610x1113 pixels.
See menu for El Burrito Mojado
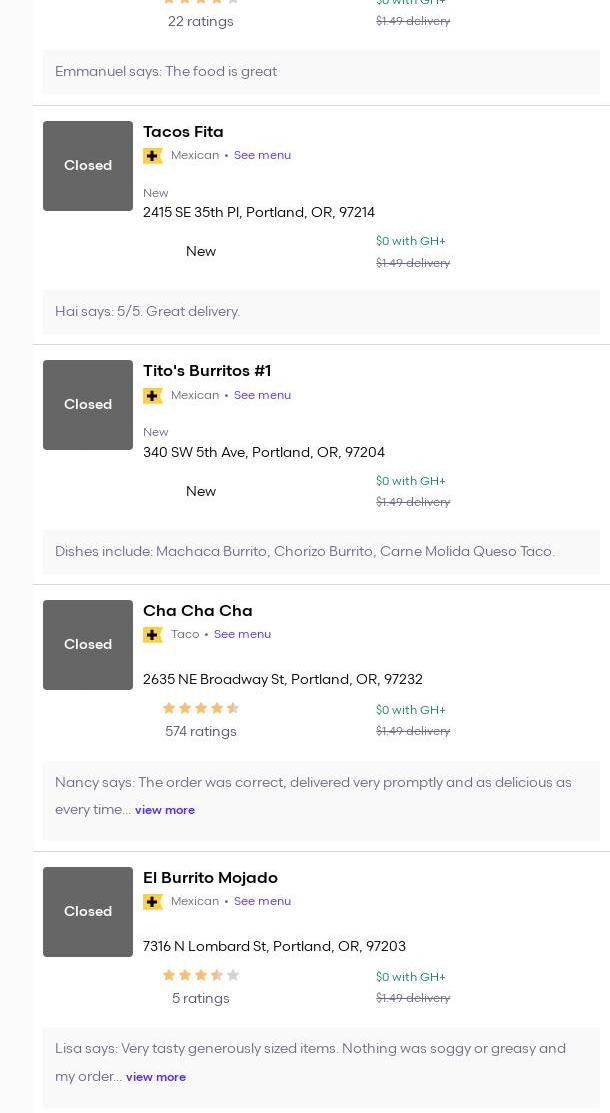point(262,902)
